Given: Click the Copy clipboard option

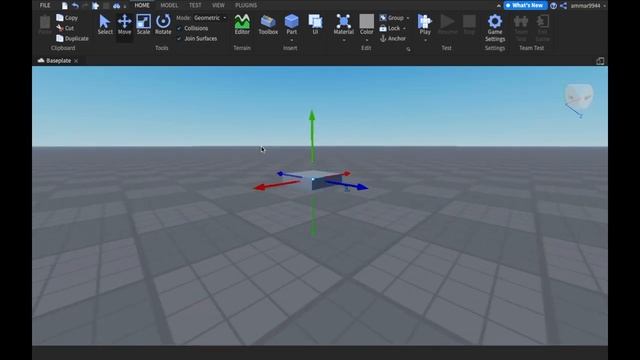Looking at the screenshot, I should [67, 18].
